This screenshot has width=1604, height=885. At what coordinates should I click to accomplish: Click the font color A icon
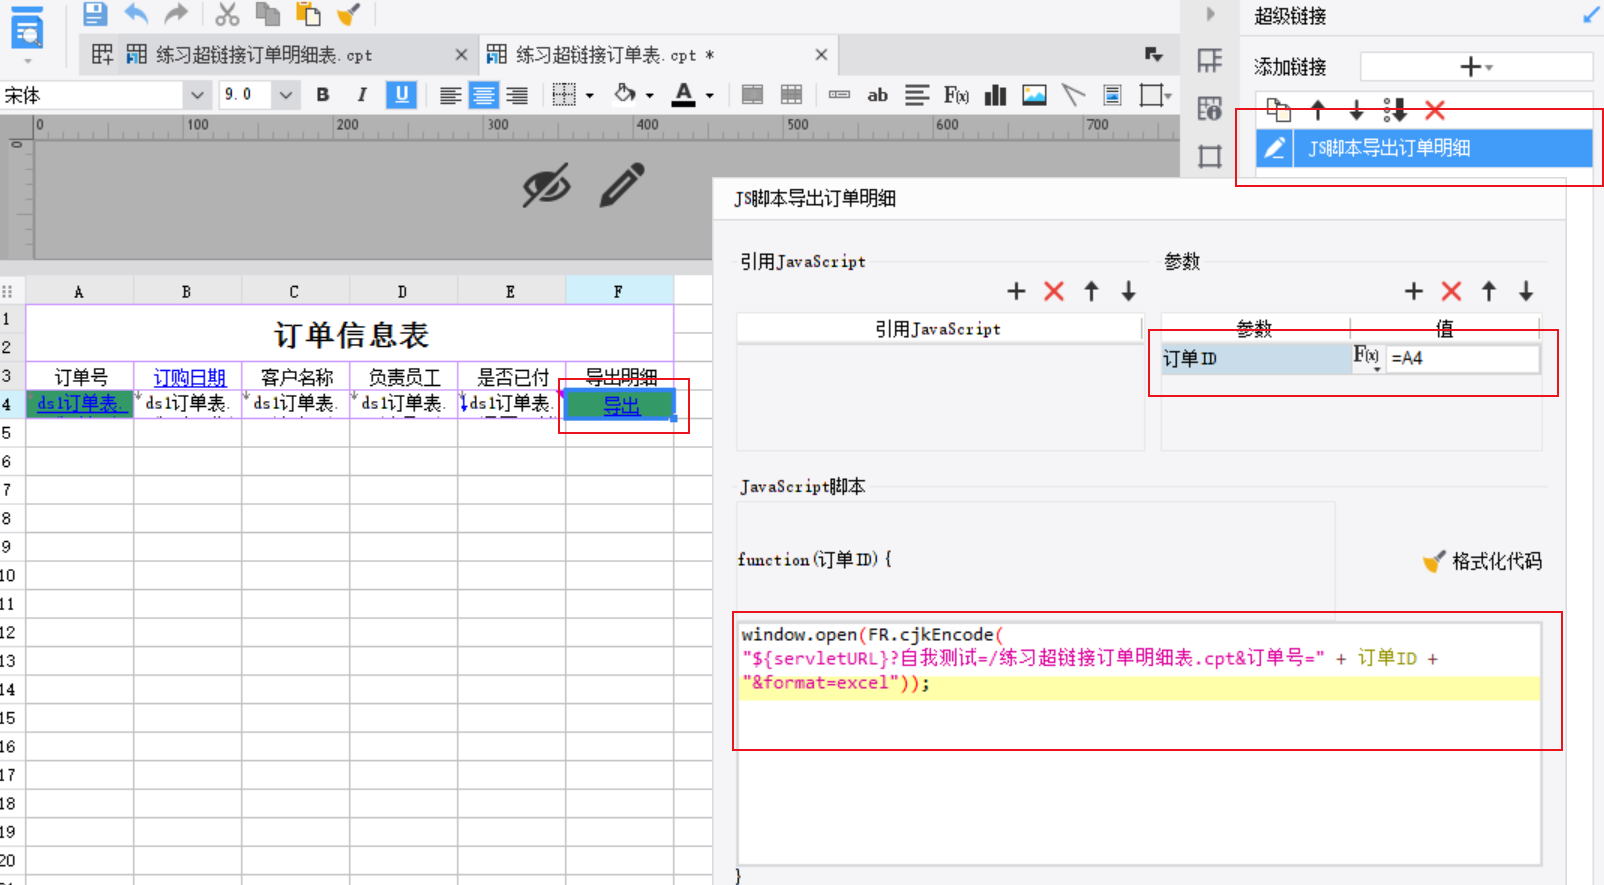[x=684, y=95]
